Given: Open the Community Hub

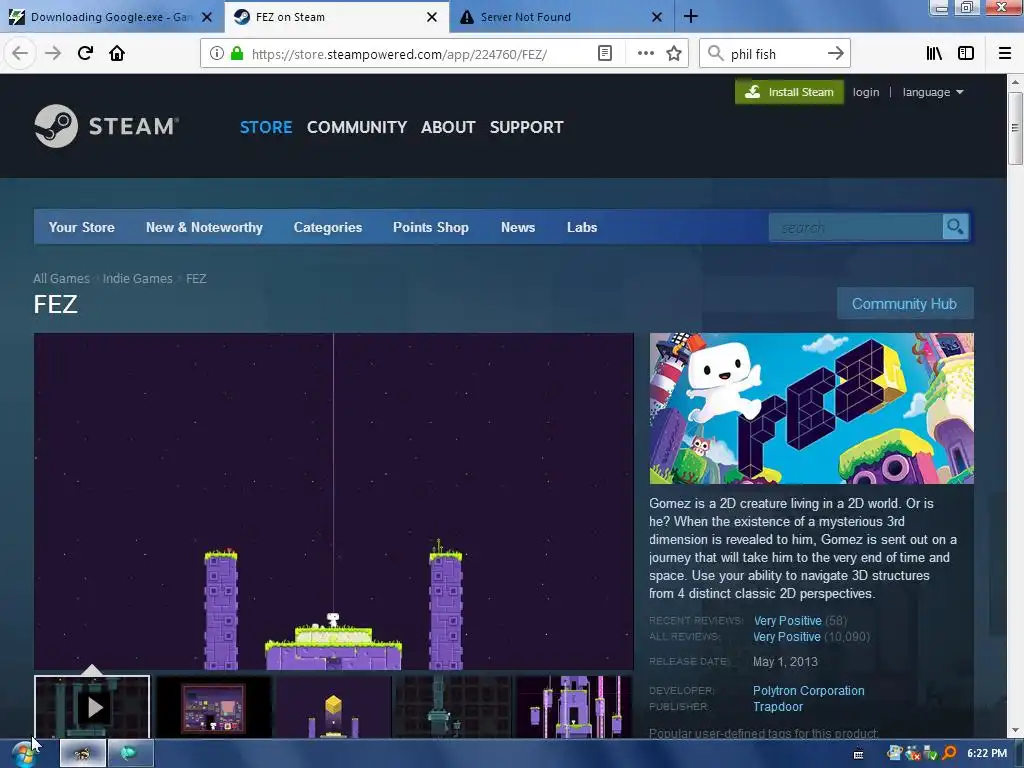Looking at the screenshot, I should click(904, 304).
